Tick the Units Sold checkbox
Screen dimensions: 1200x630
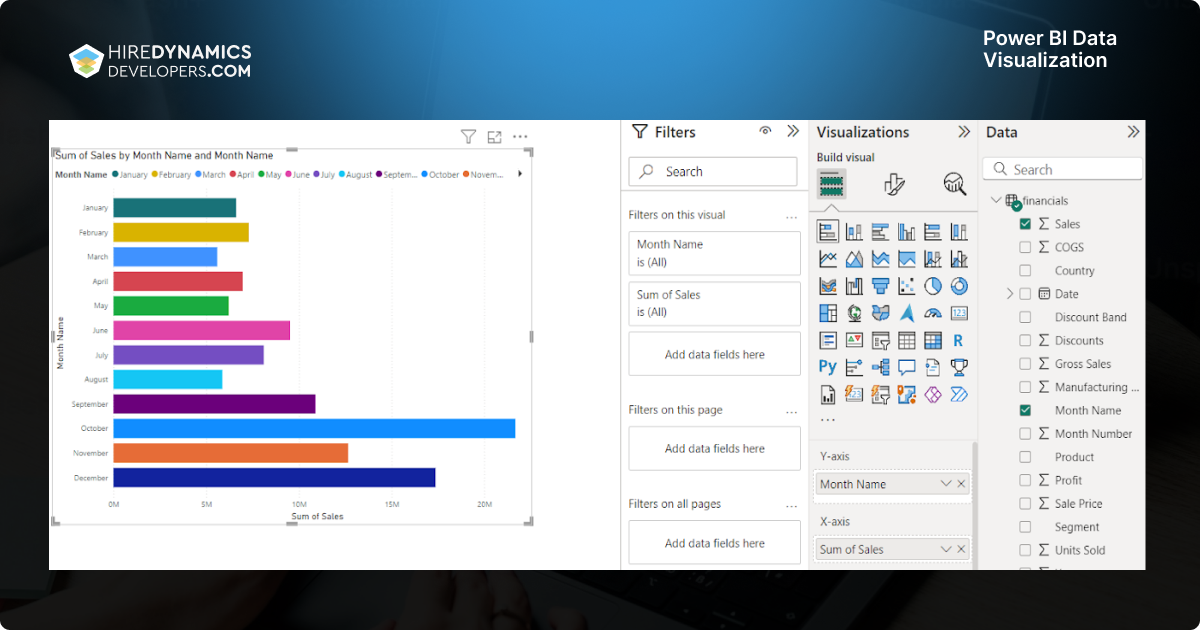click(x=1025, y=550)
